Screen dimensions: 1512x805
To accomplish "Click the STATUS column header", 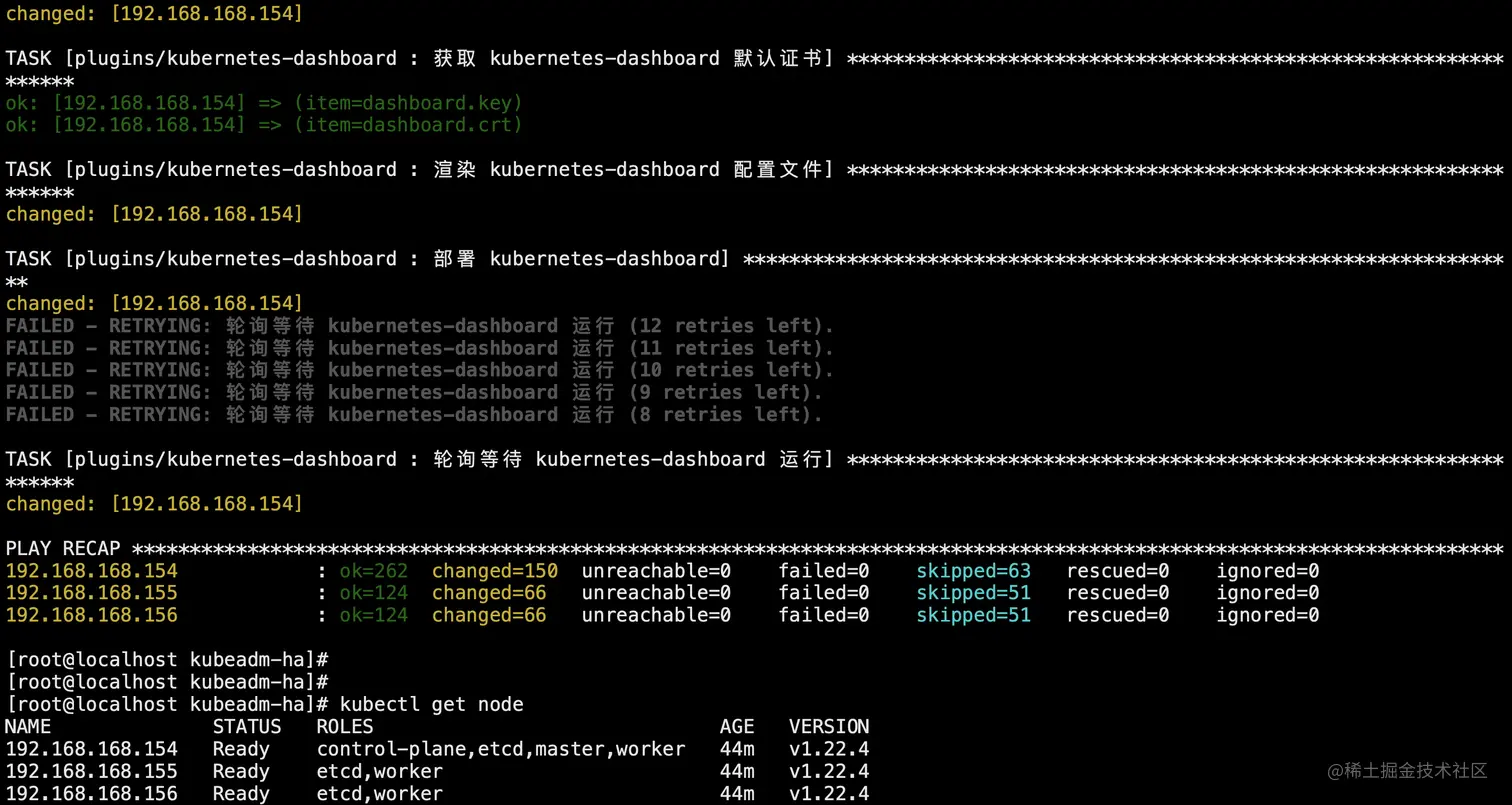I will 247,727.
